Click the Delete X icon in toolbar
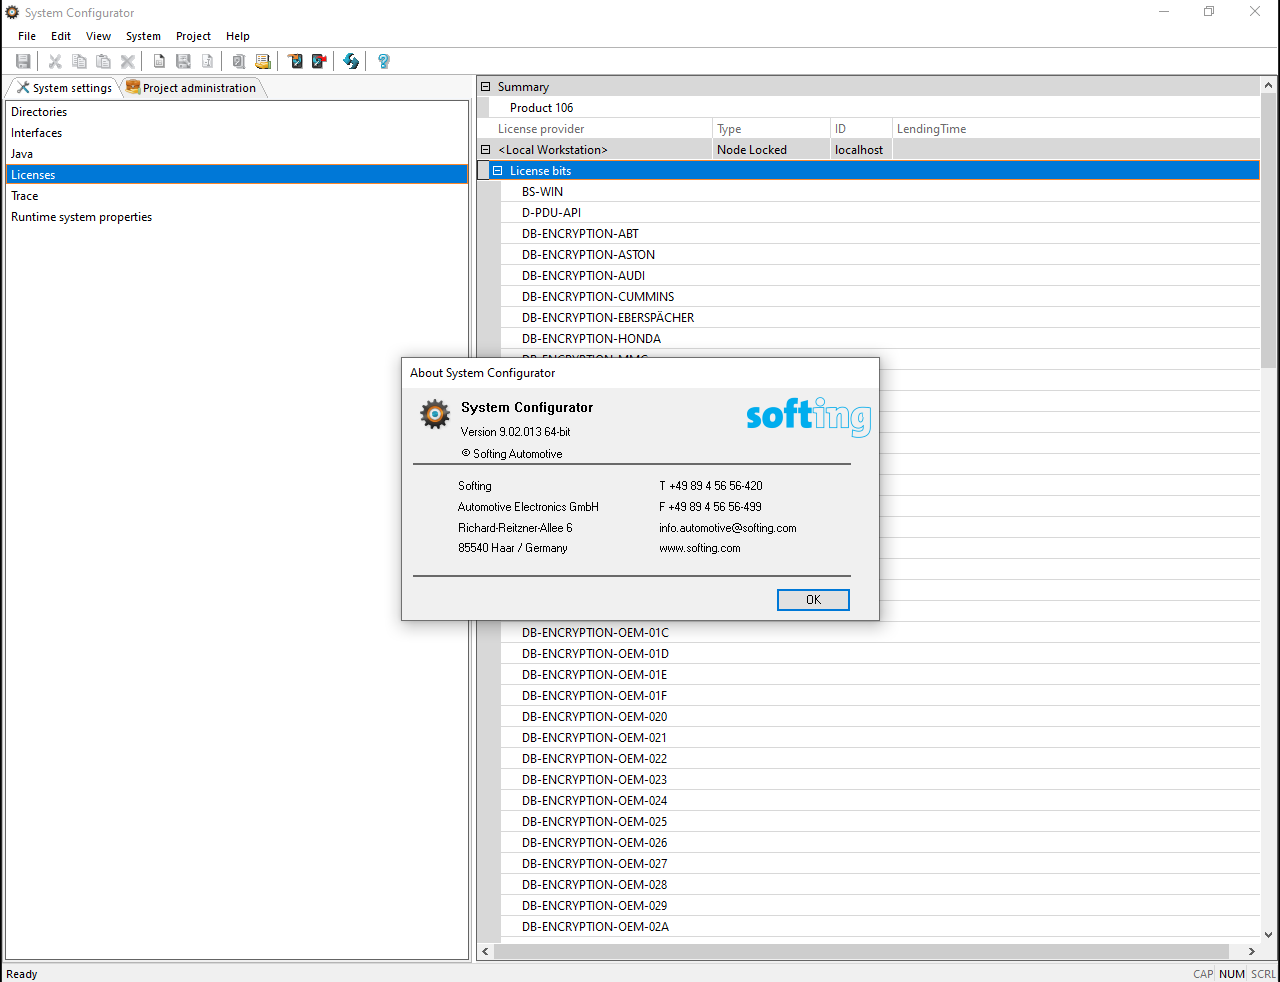 pyautogui.click(x=128, y=61)
